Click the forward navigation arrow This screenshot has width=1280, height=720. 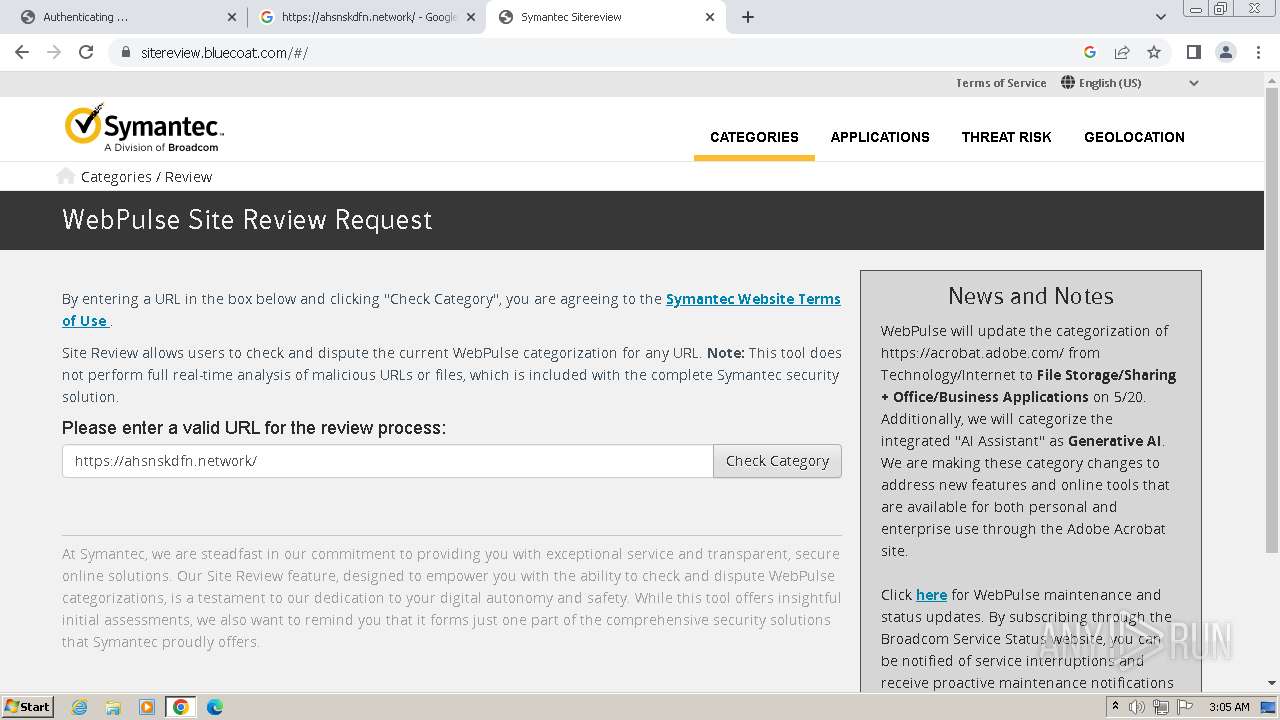click(54, 52)
